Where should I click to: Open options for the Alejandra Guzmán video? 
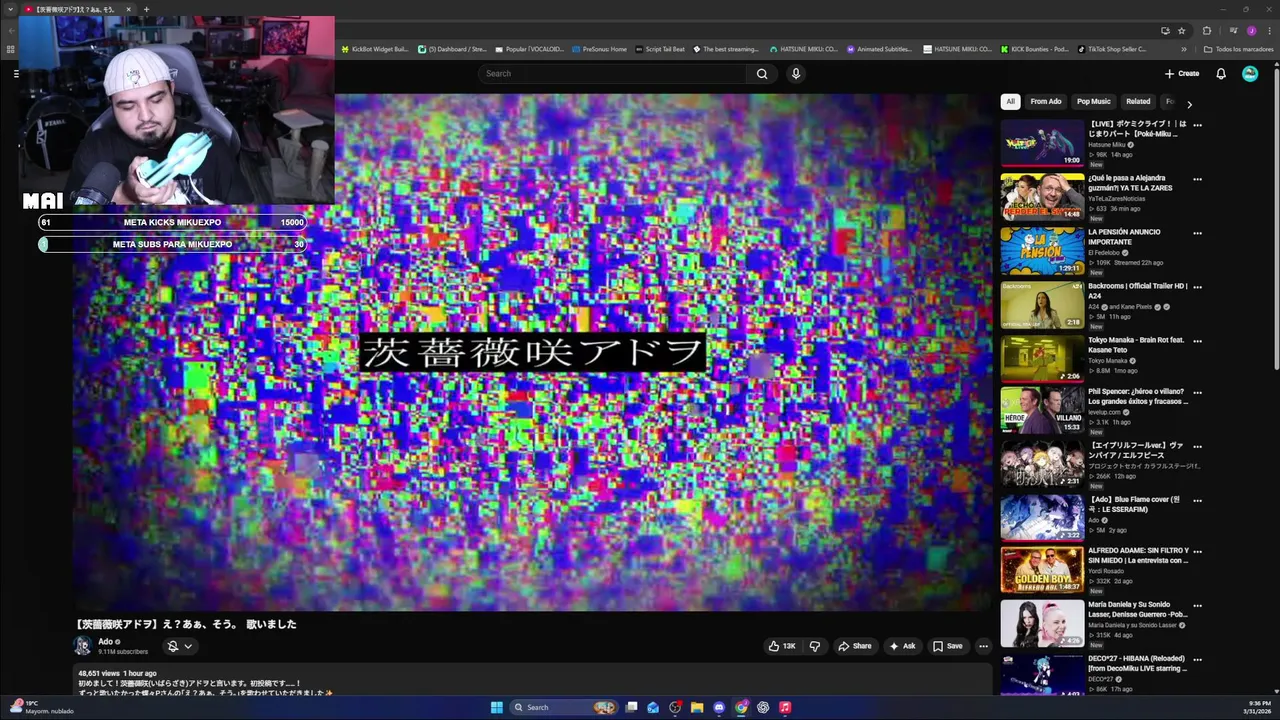[x=1197, y=179]
